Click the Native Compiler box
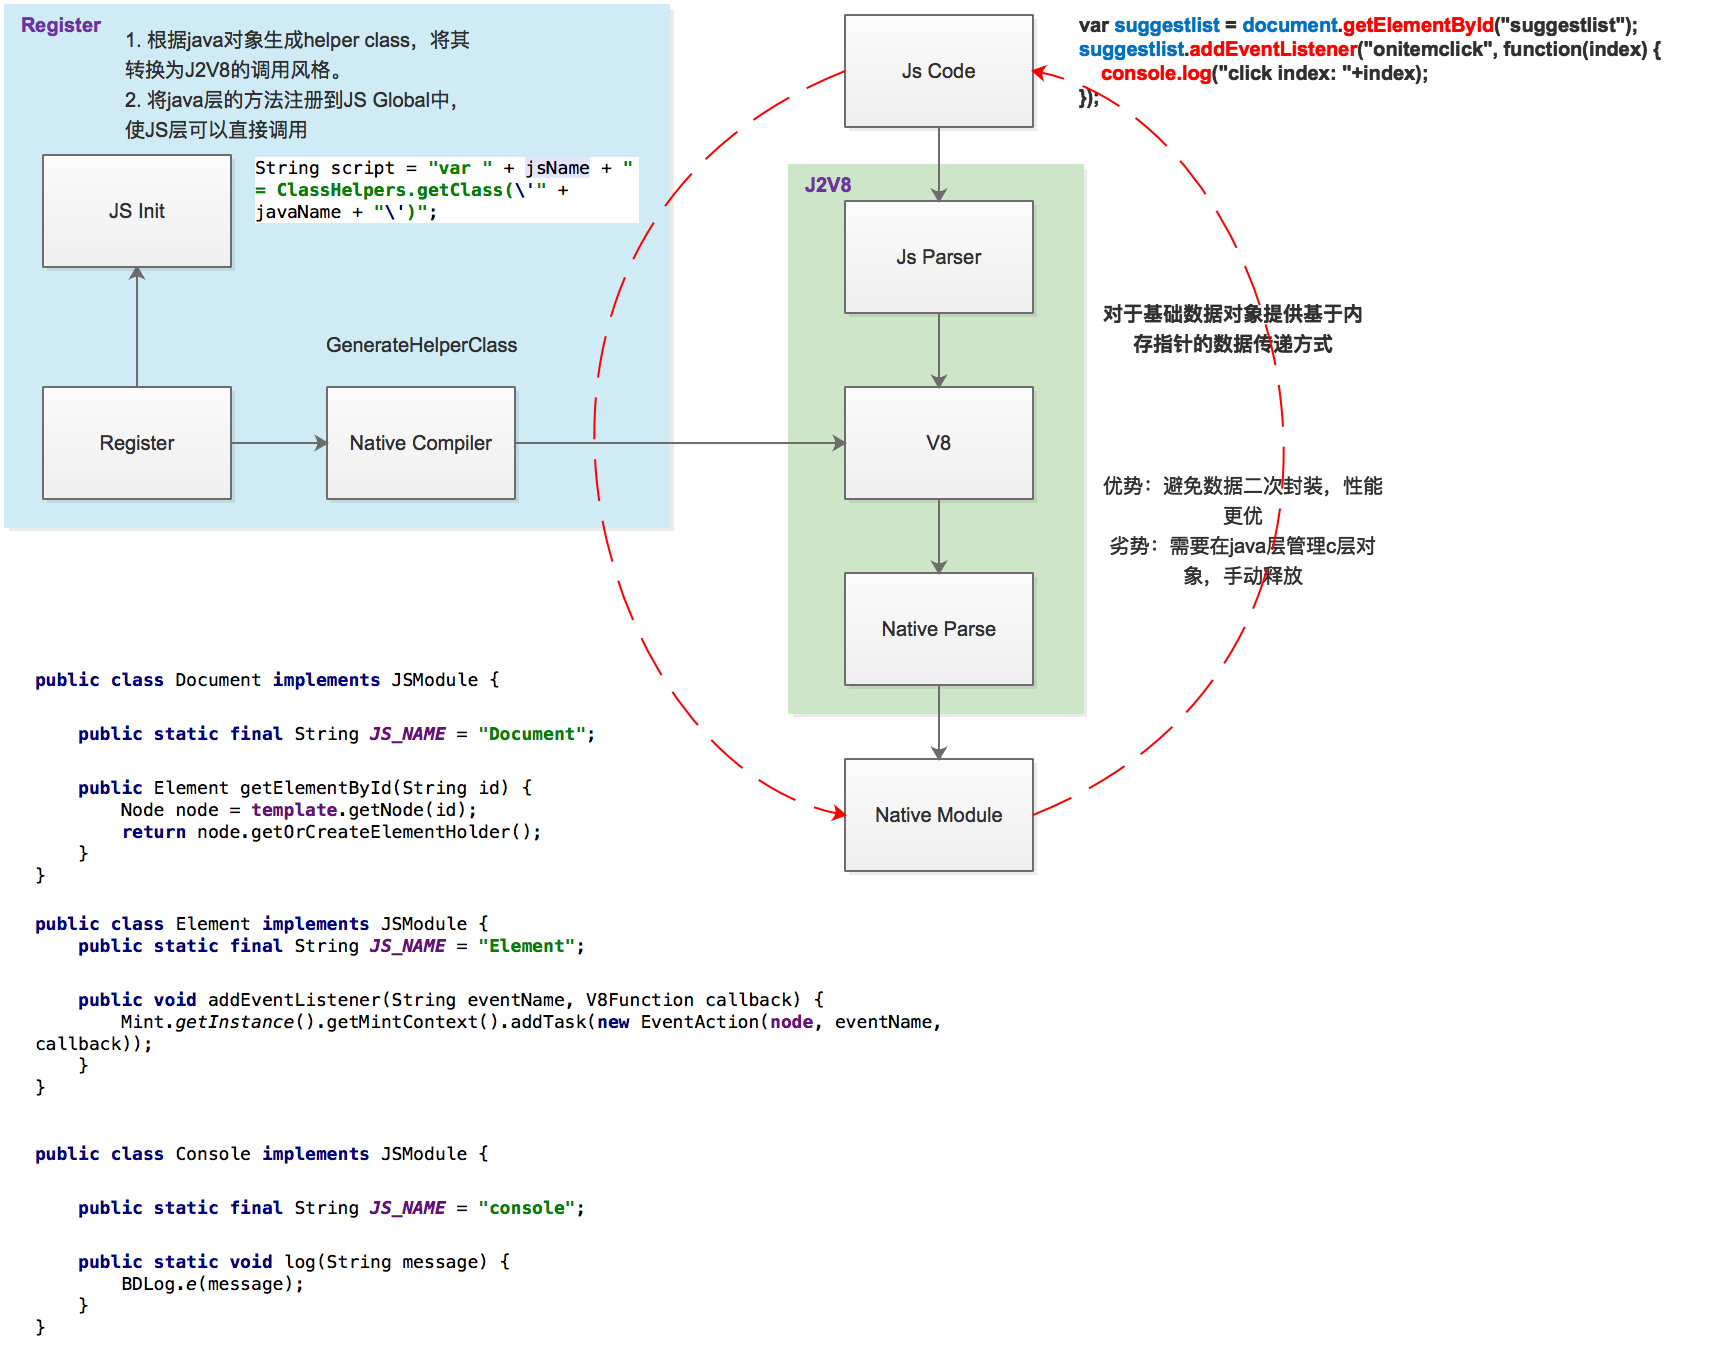This screenshot has width=1714, height=1348. pos(420,443)
